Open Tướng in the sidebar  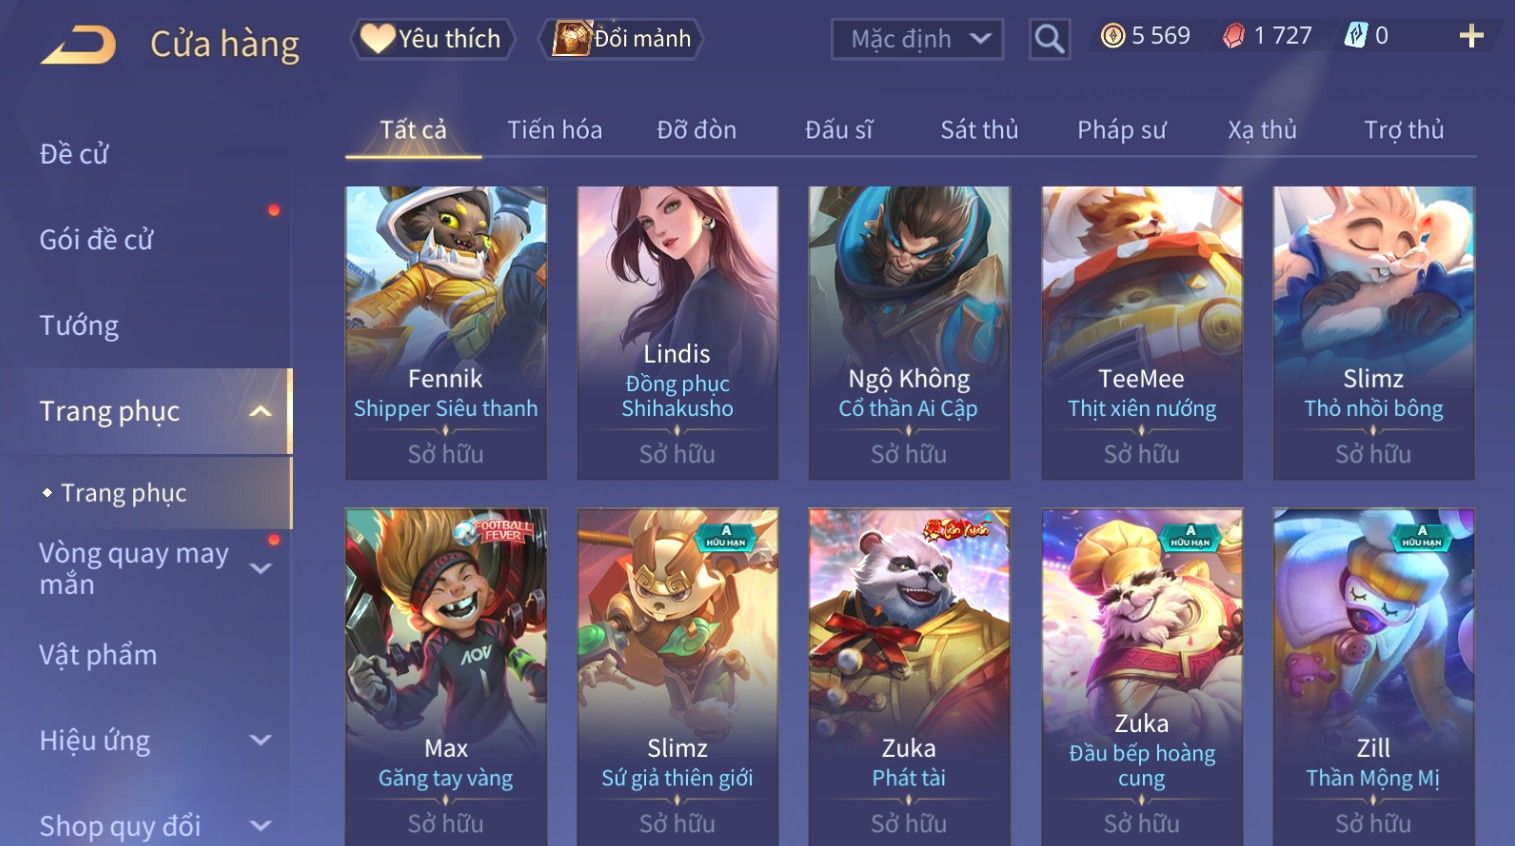[79, 325]
